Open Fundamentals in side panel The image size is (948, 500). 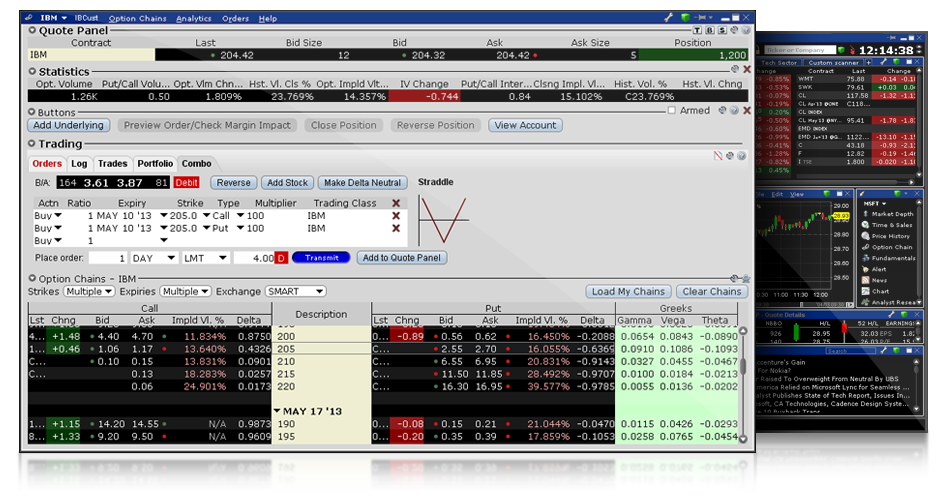point(893,258)
